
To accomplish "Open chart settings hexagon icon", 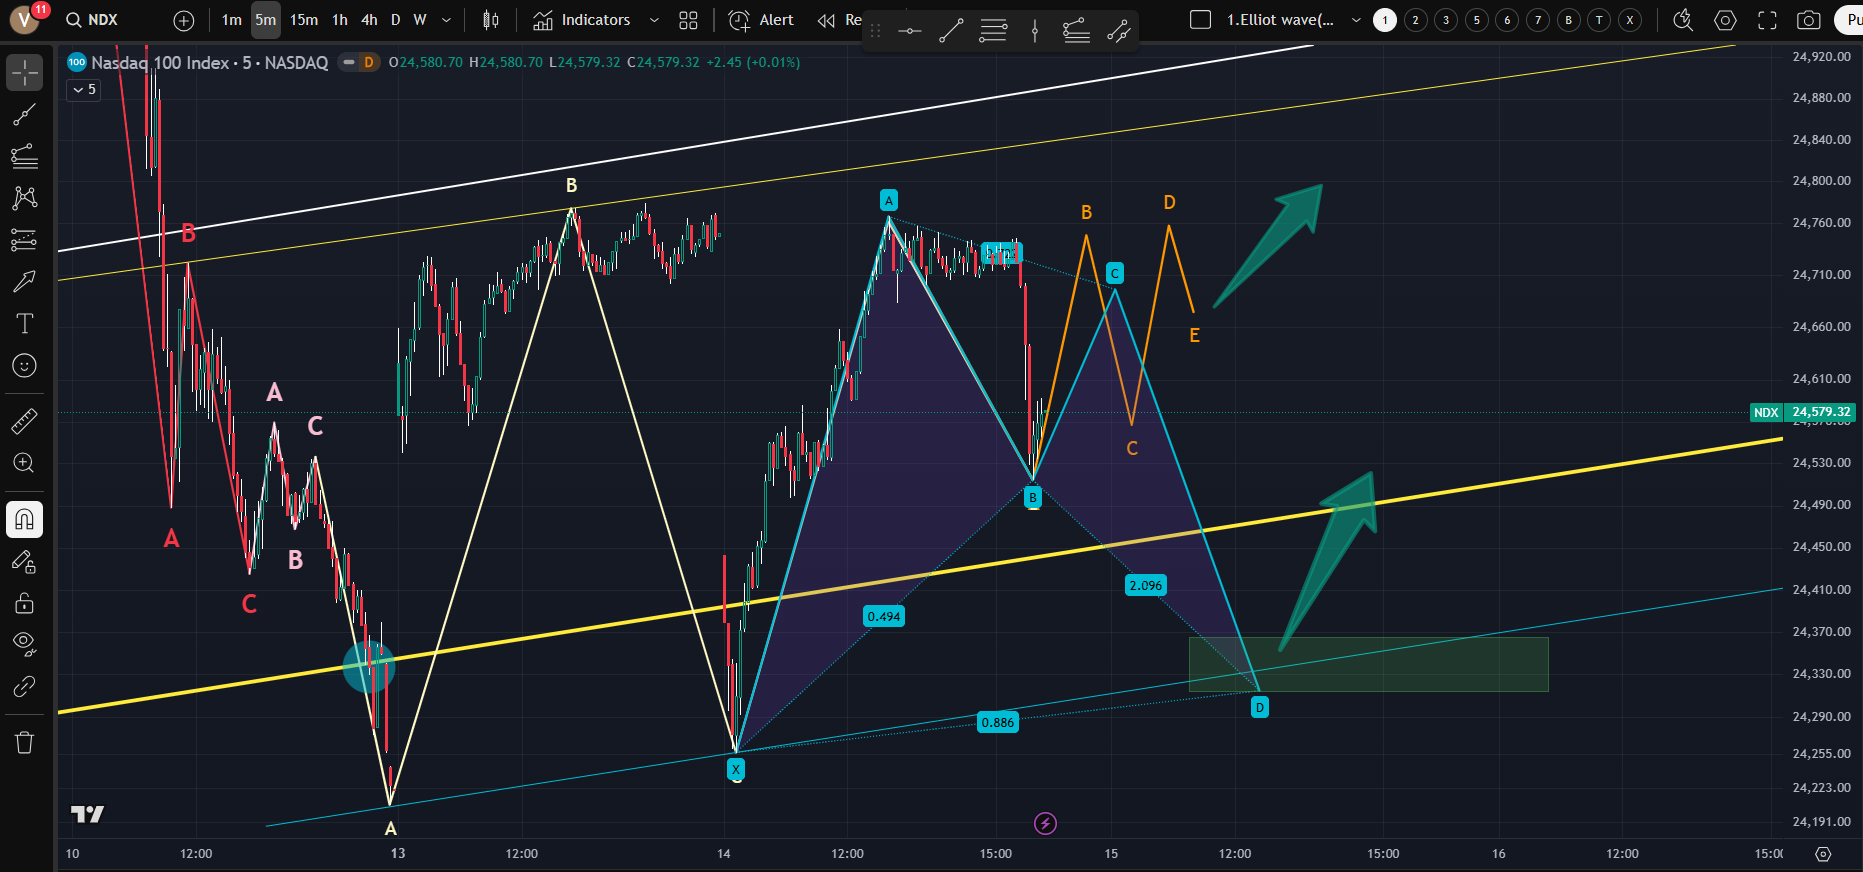I will 1725,20.
